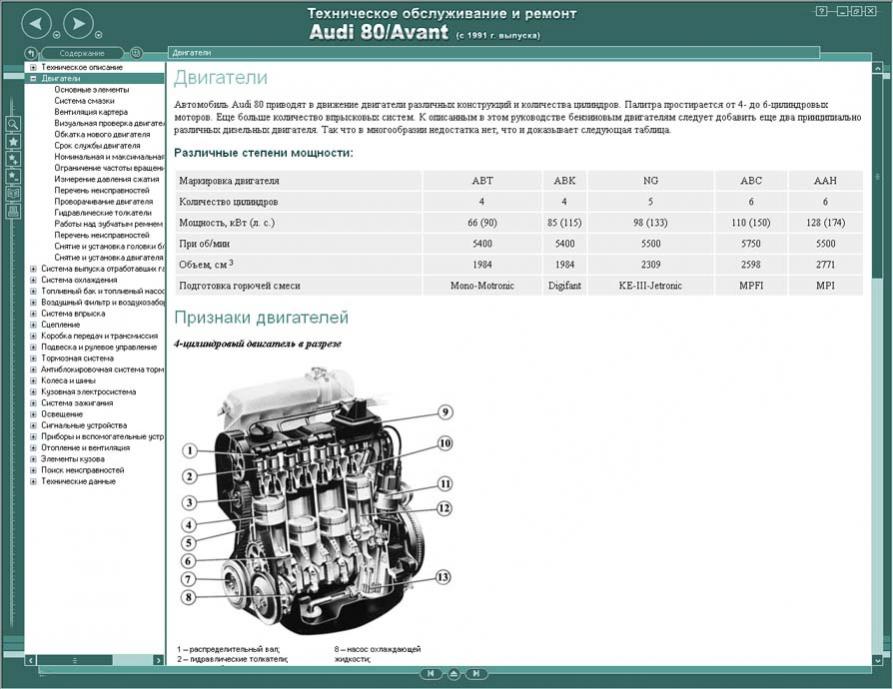
Task: Select Основные элементы in the tree
Action: pos(92,89)
